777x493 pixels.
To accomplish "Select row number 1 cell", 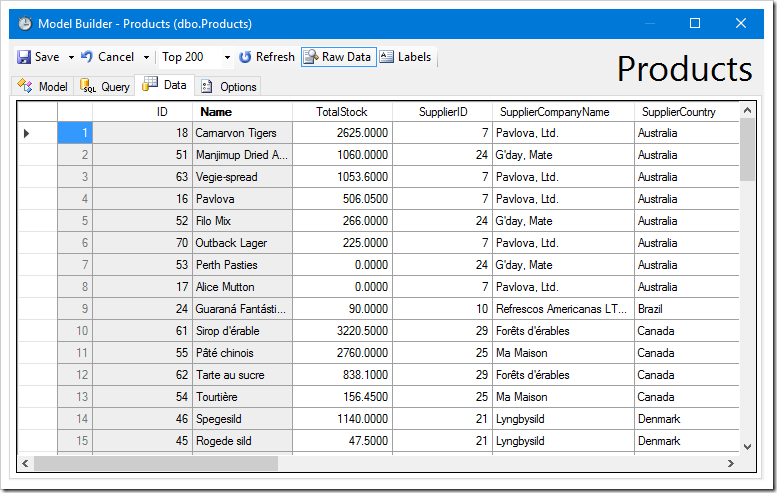I will click(75, 133).
